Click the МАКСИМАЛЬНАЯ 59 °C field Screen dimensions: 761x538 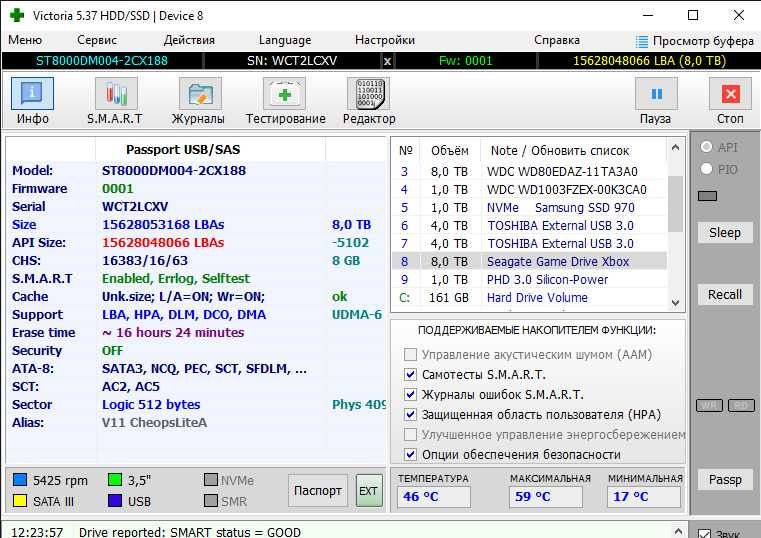point(546,497)
